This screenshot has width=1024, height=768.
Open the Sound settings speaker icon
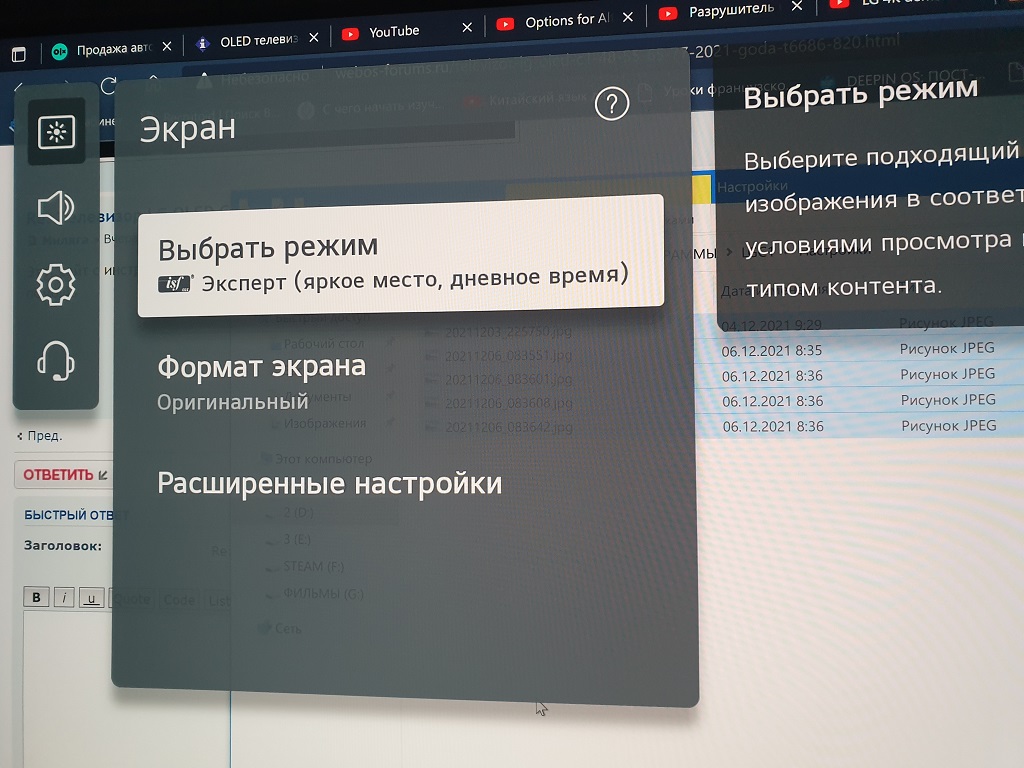coord(55,208)
